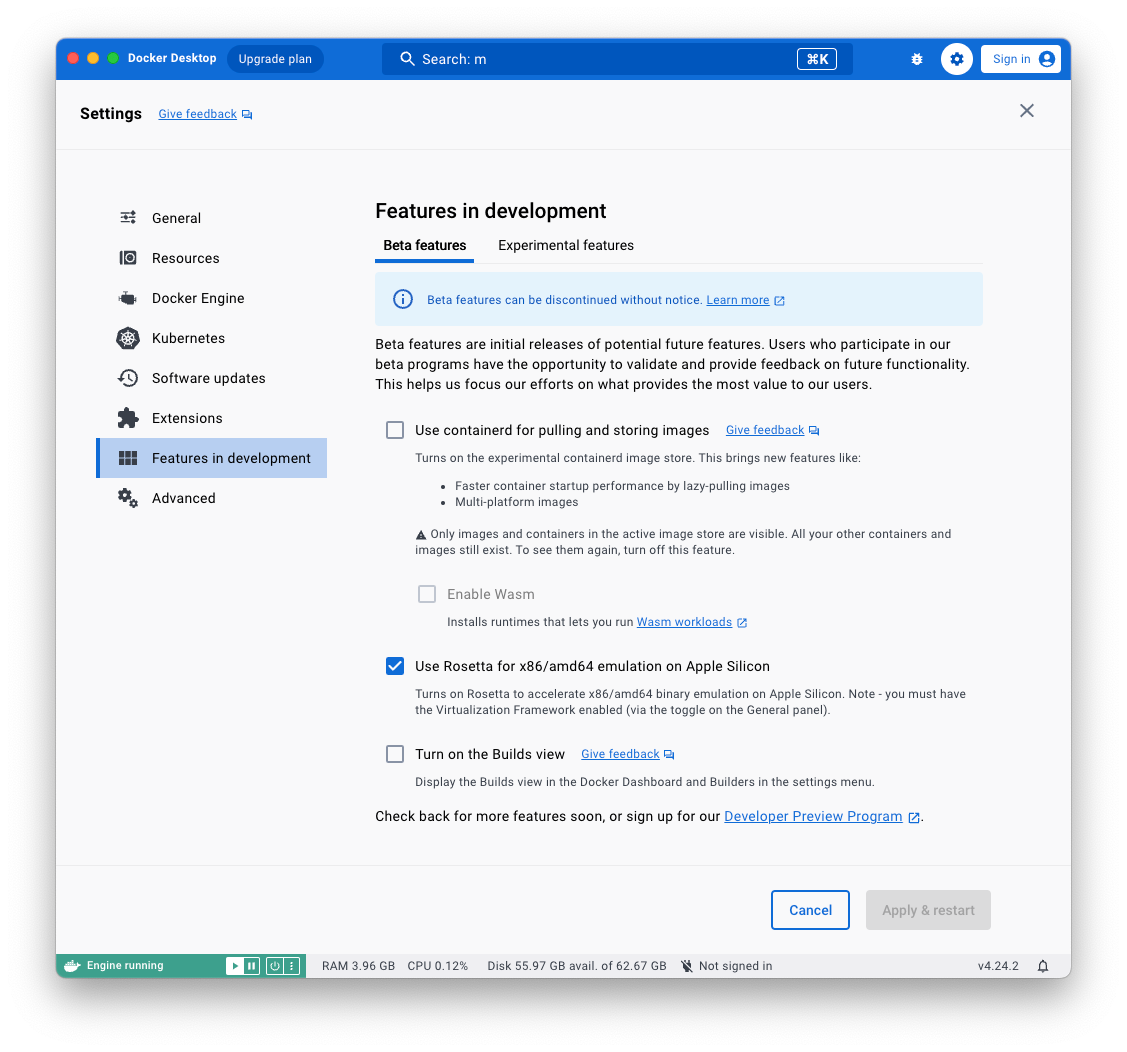The width and height of the screenshot is (1127, 1052).
Task: Open the Learn more link in beta banner
Action: tap(737, 300)
